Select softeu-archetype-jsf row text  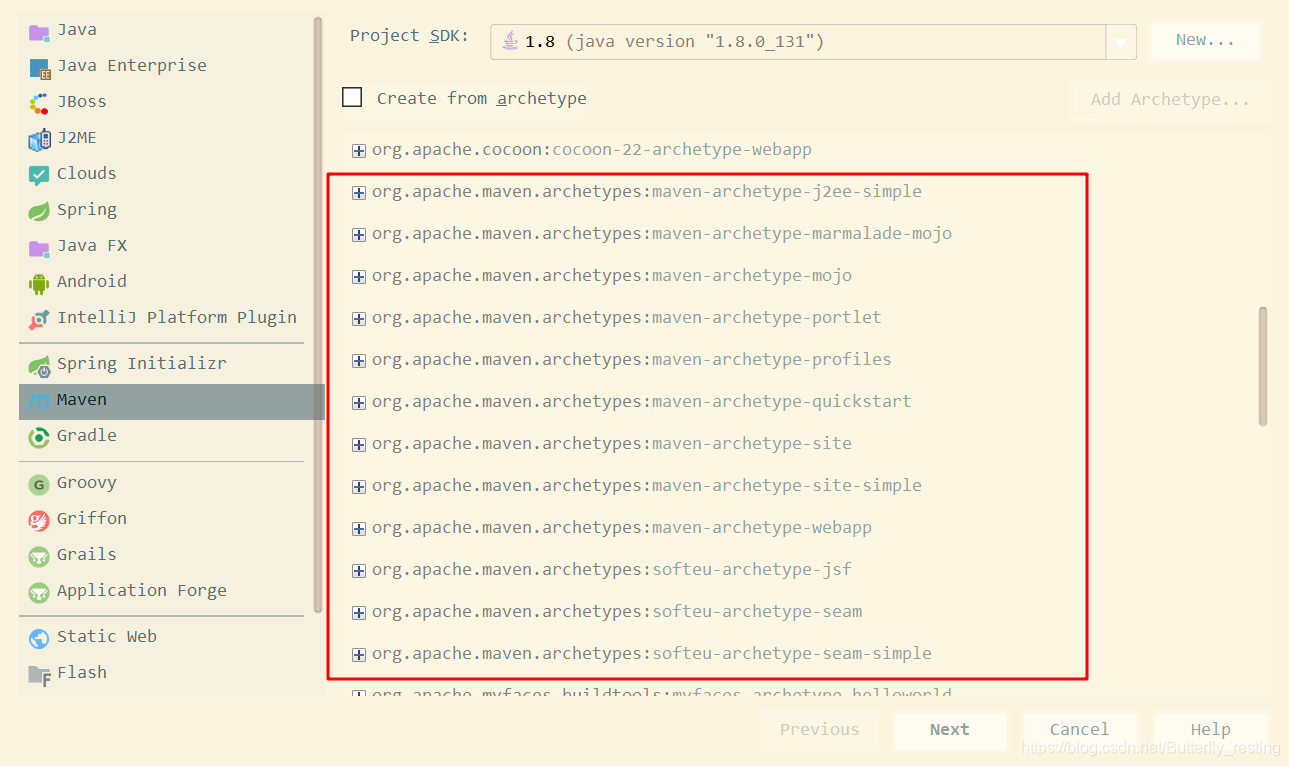click(611, 570)
